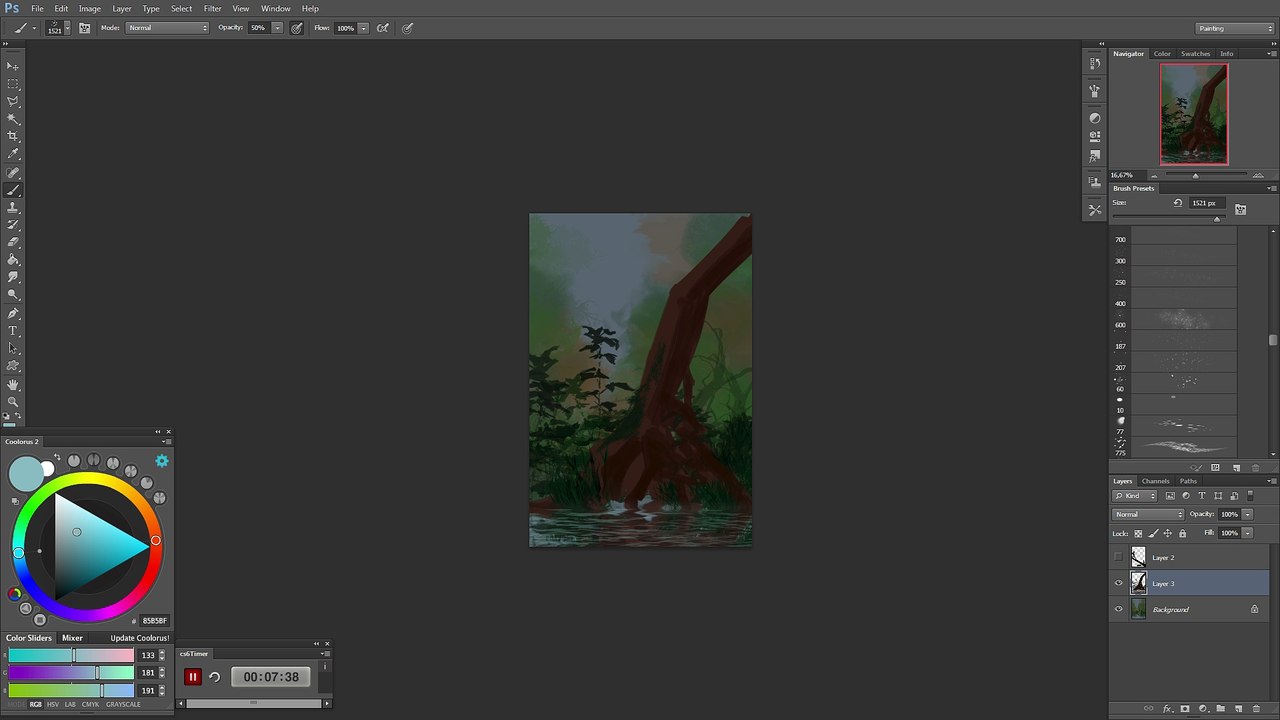Select the Dodge tool
The height and width of the screenshot is (720, 1280).
tap(13, 295)
